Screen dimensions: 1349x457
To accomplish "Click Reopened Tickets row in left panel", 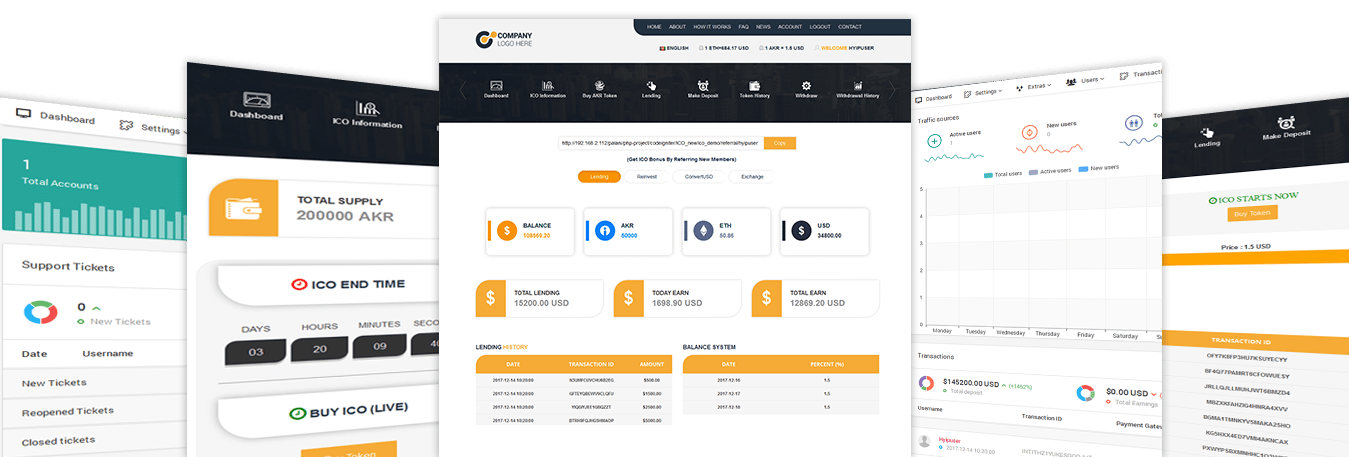I will click(94, 411).
